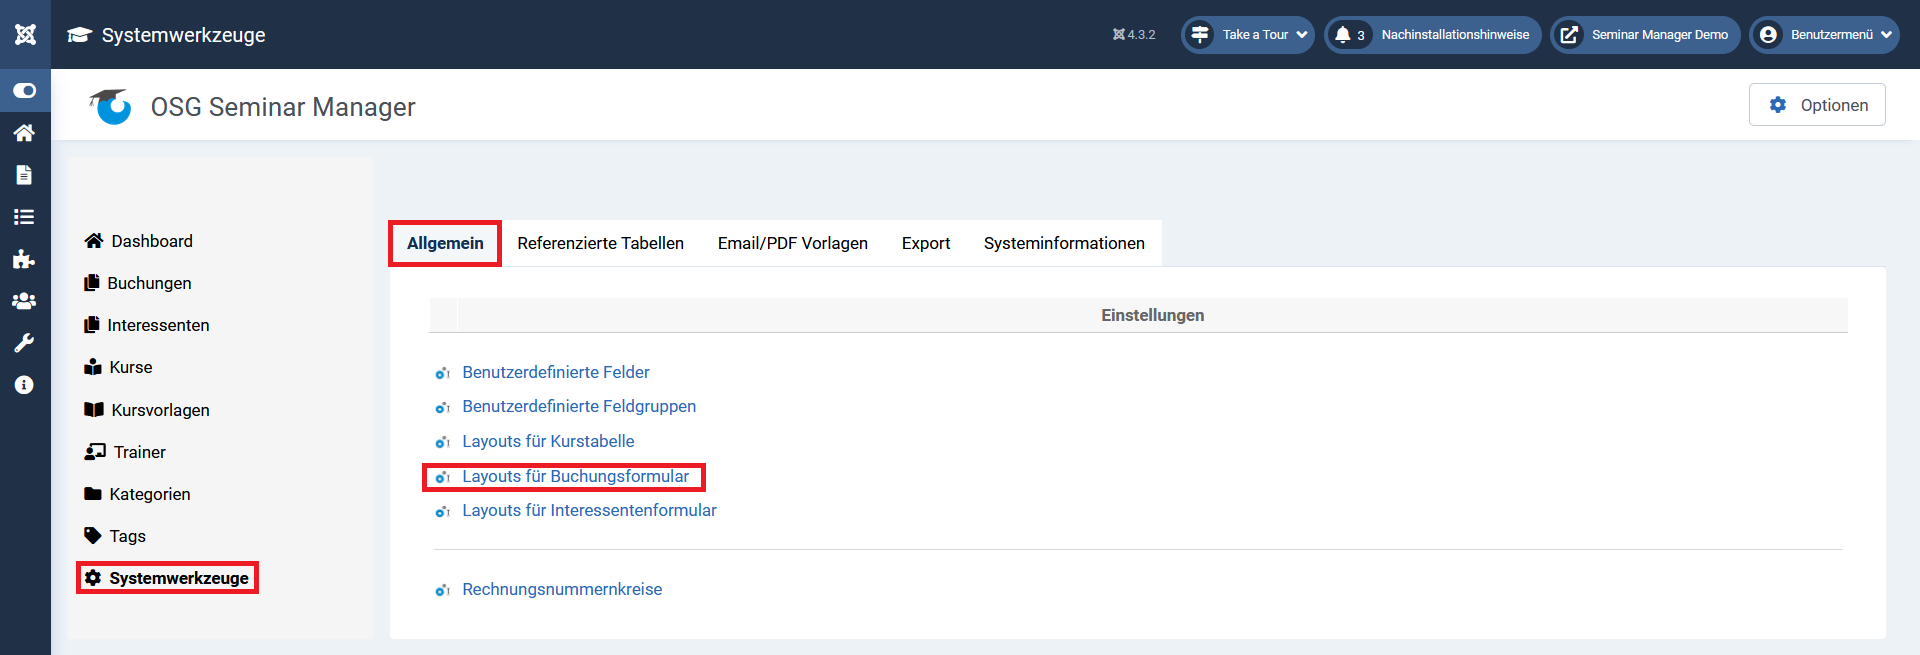The image size is (1920, 655).
Task: Click the Optionen button
Action: tap(1817, 105)
